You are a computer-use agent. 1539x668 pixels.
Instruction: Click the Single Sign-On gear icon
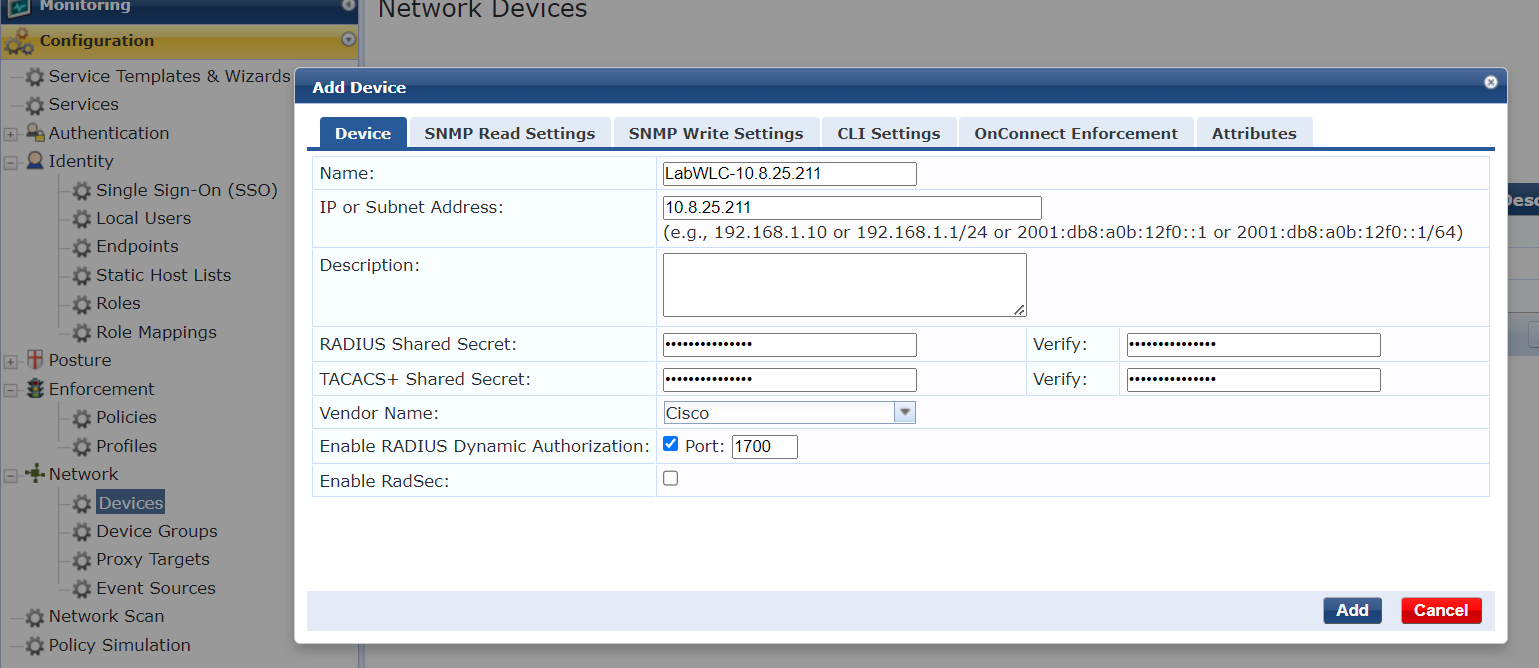(x=82, y=190)
